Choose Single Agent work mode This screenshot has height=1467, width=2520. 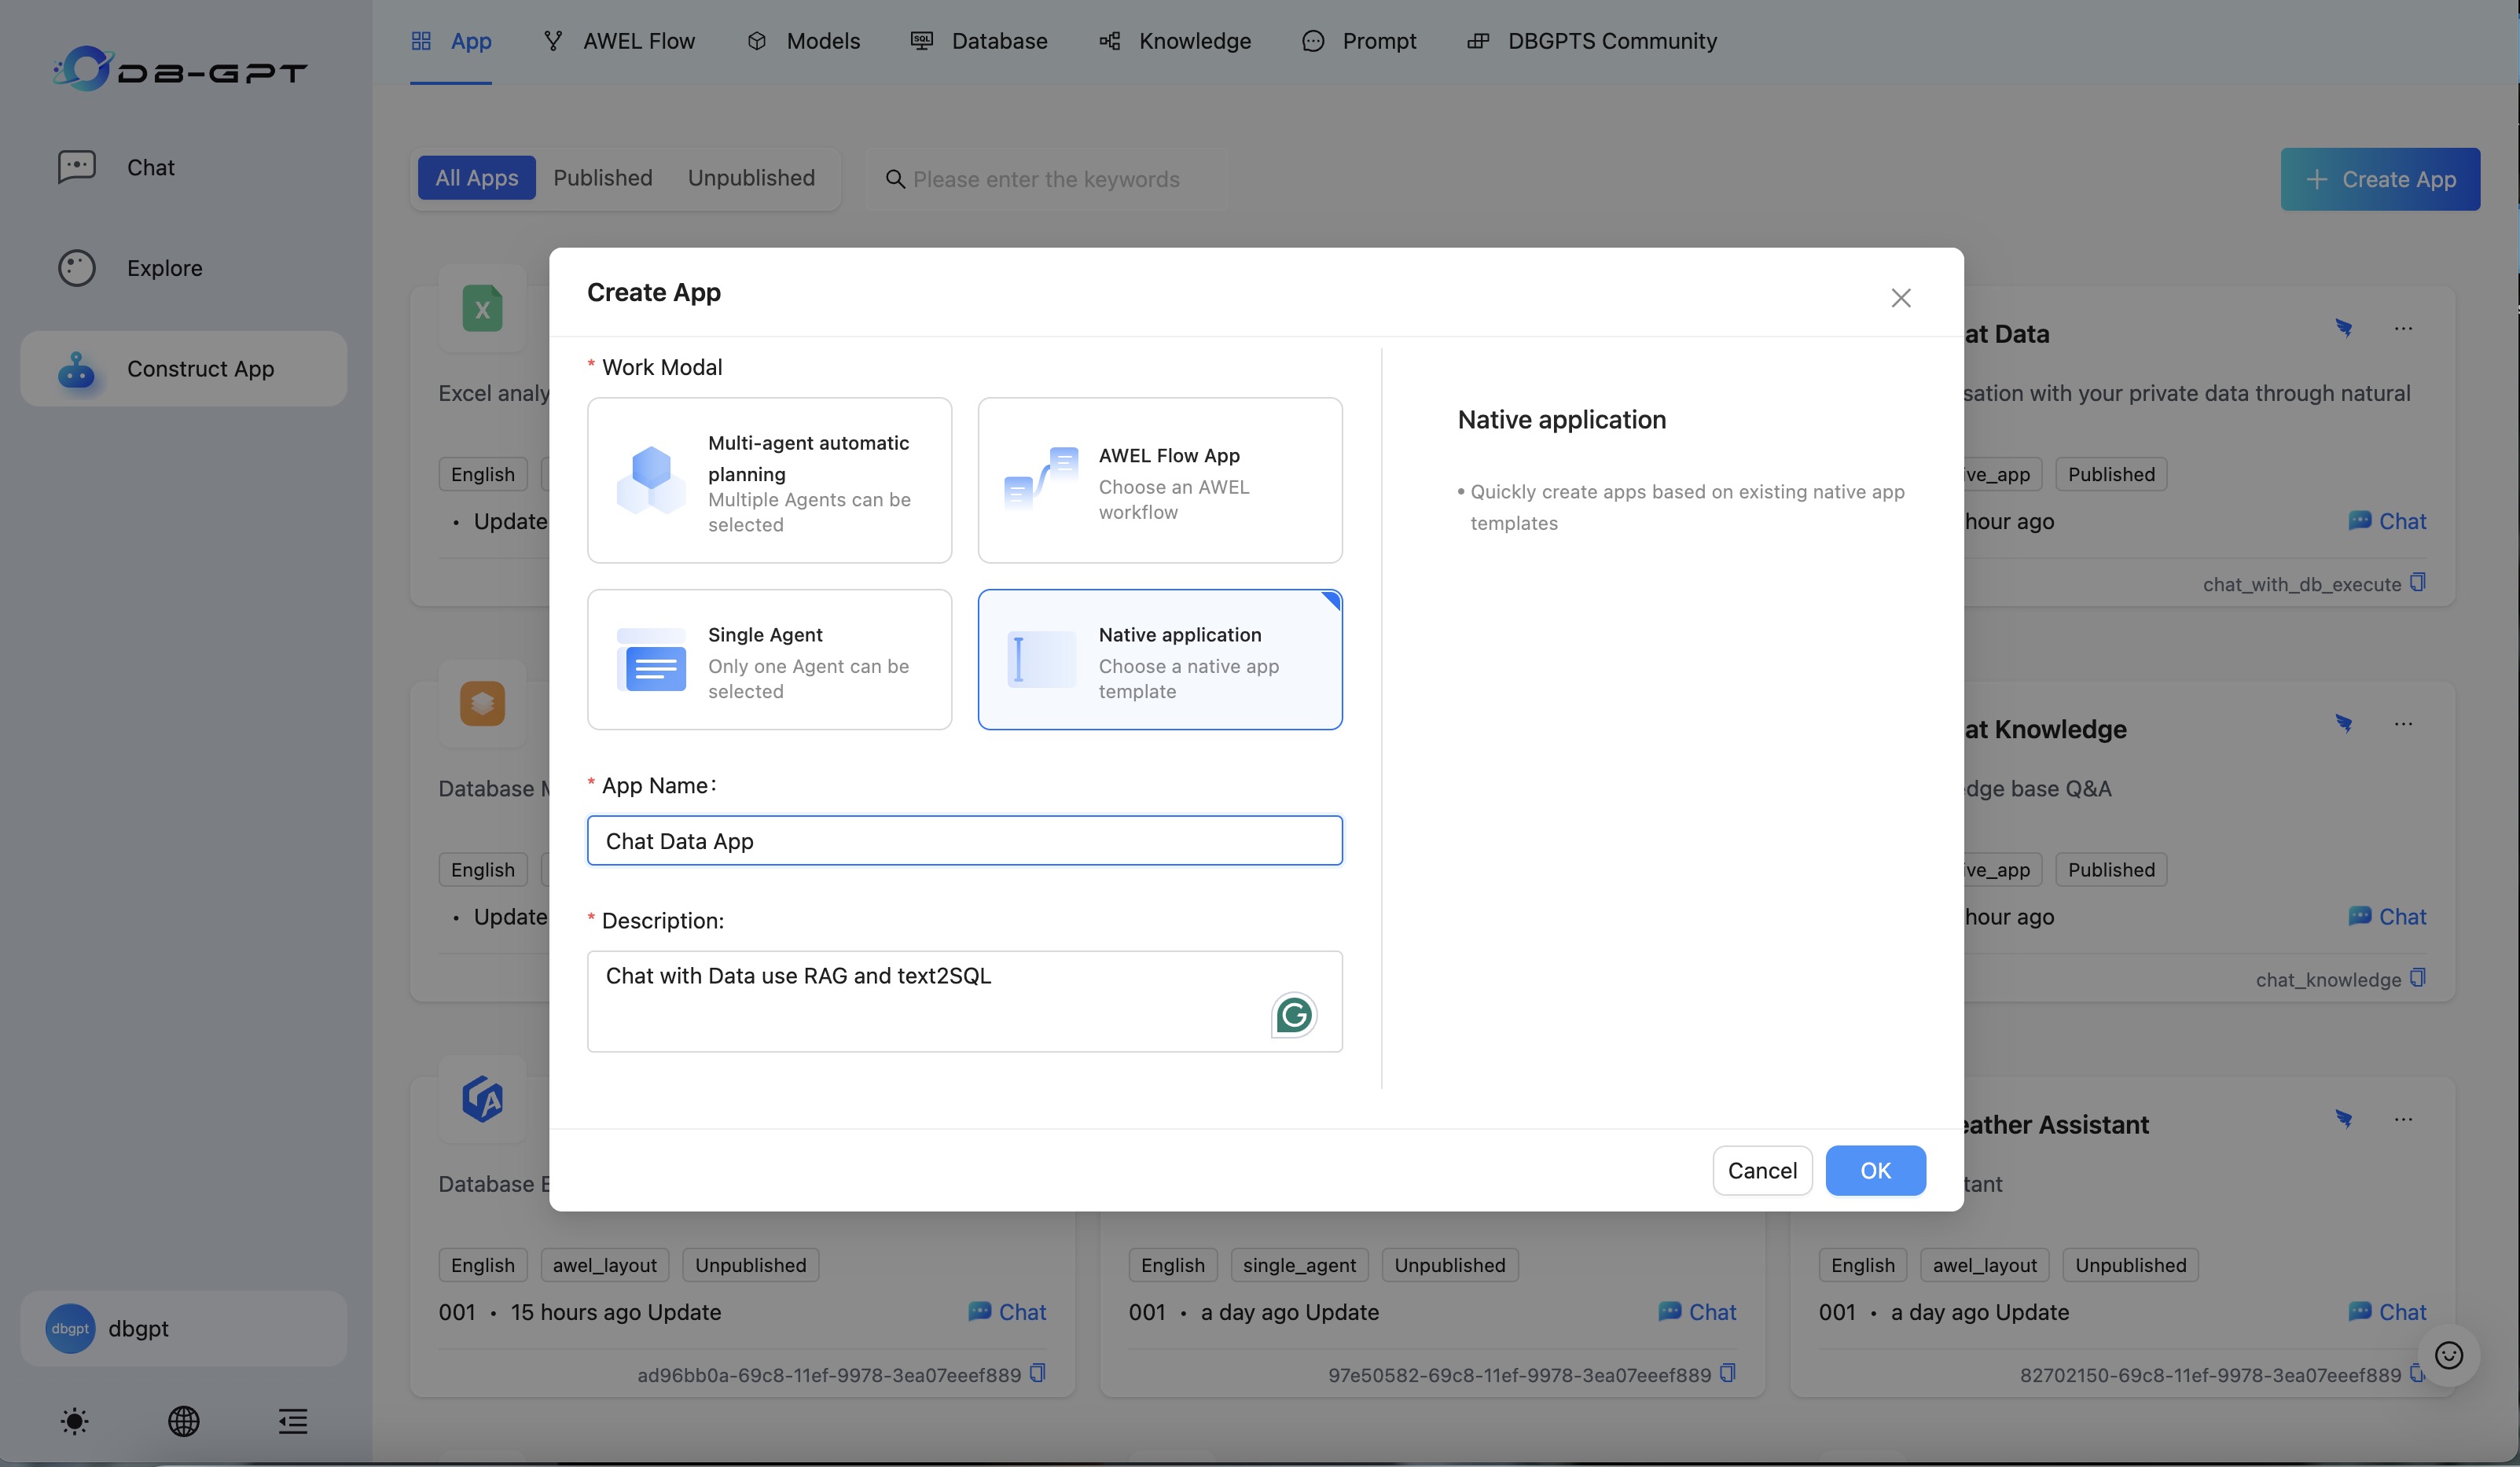[769, 660]
